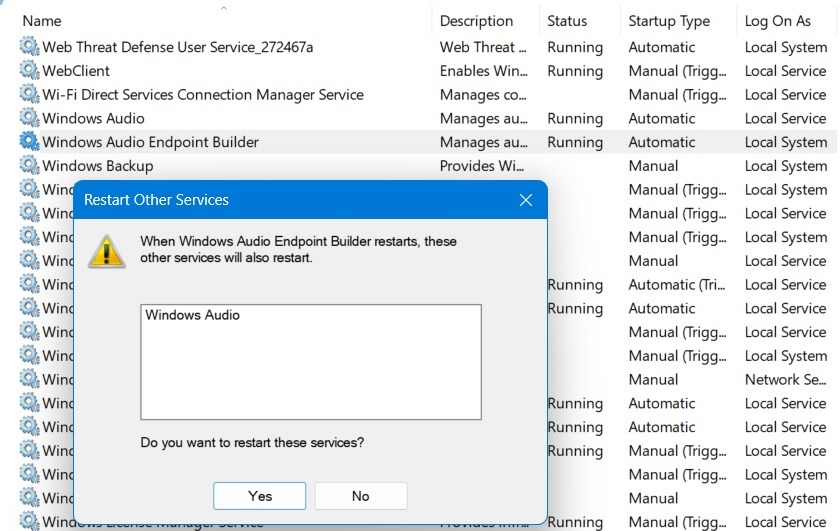This screenshot has width=840, height=531.
Task: Click 'Manual (Trigg...' startup type of WebClient
Action: coord(677,71)
